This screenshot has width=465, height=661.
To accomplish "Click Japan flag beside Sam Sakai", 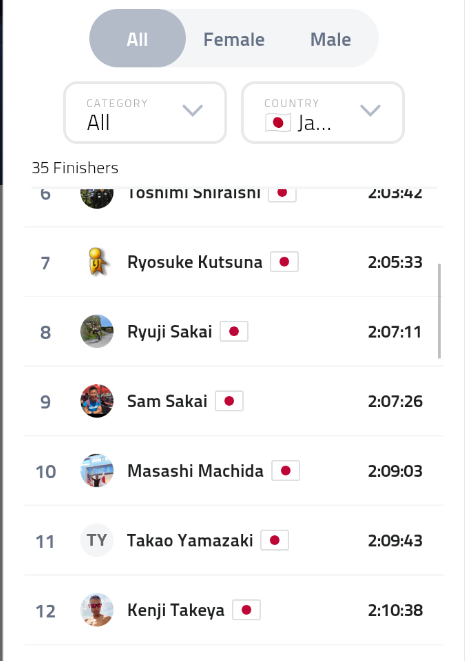I will (229, 401).
